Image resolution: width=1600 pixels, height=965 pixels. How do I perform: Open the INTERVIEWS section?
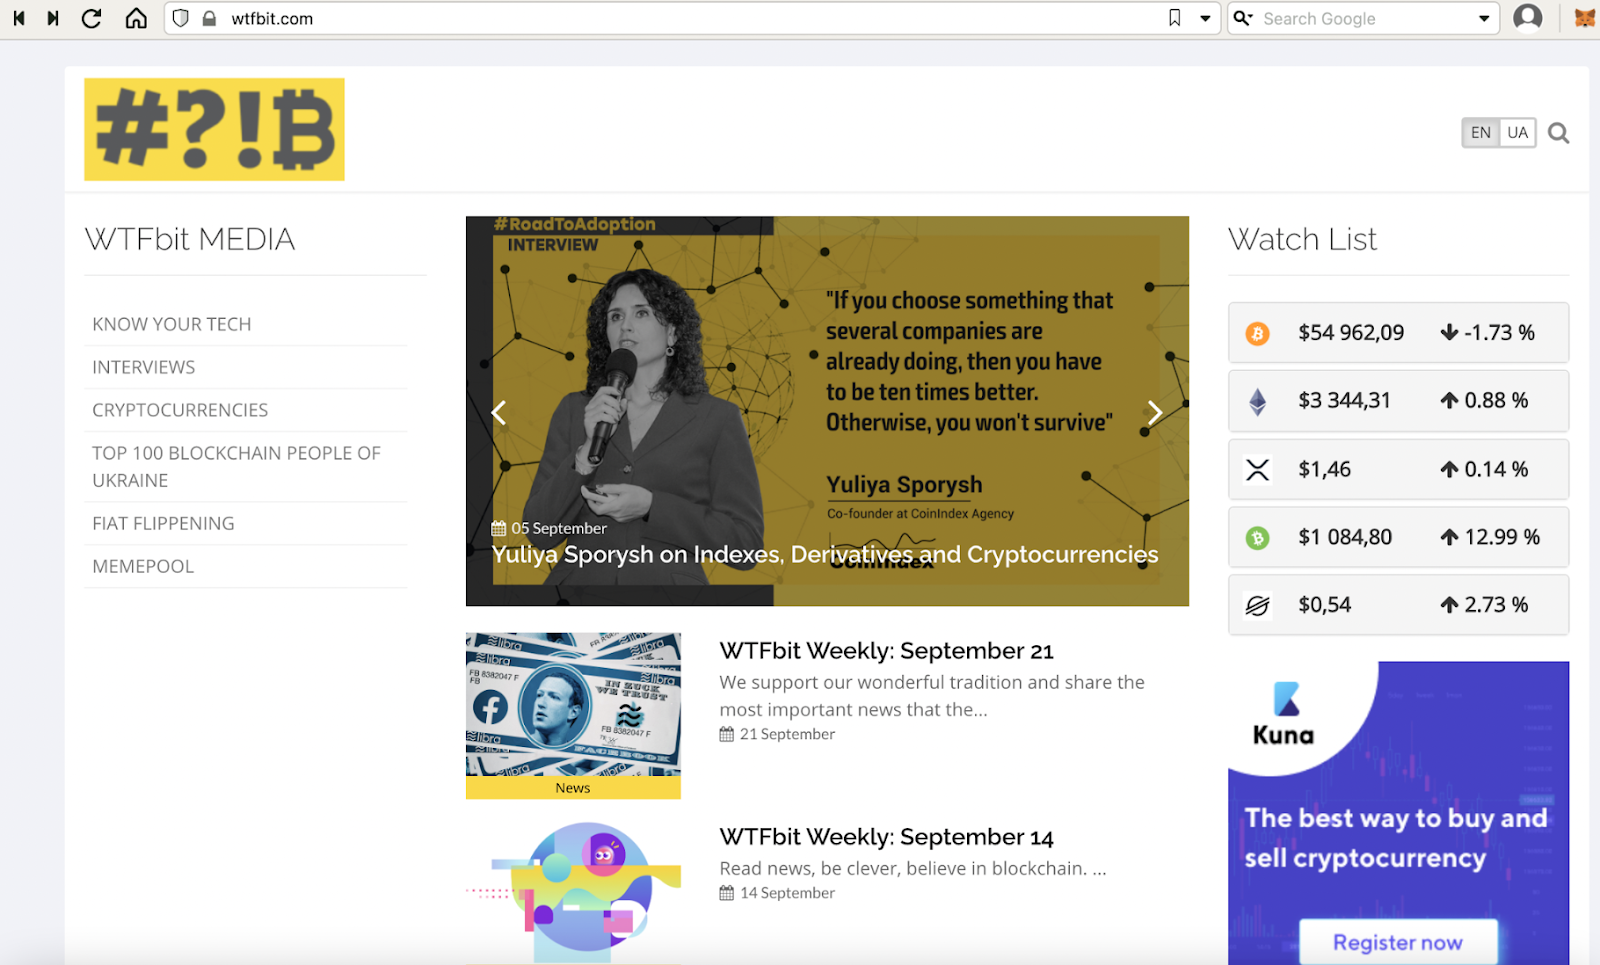144,367
